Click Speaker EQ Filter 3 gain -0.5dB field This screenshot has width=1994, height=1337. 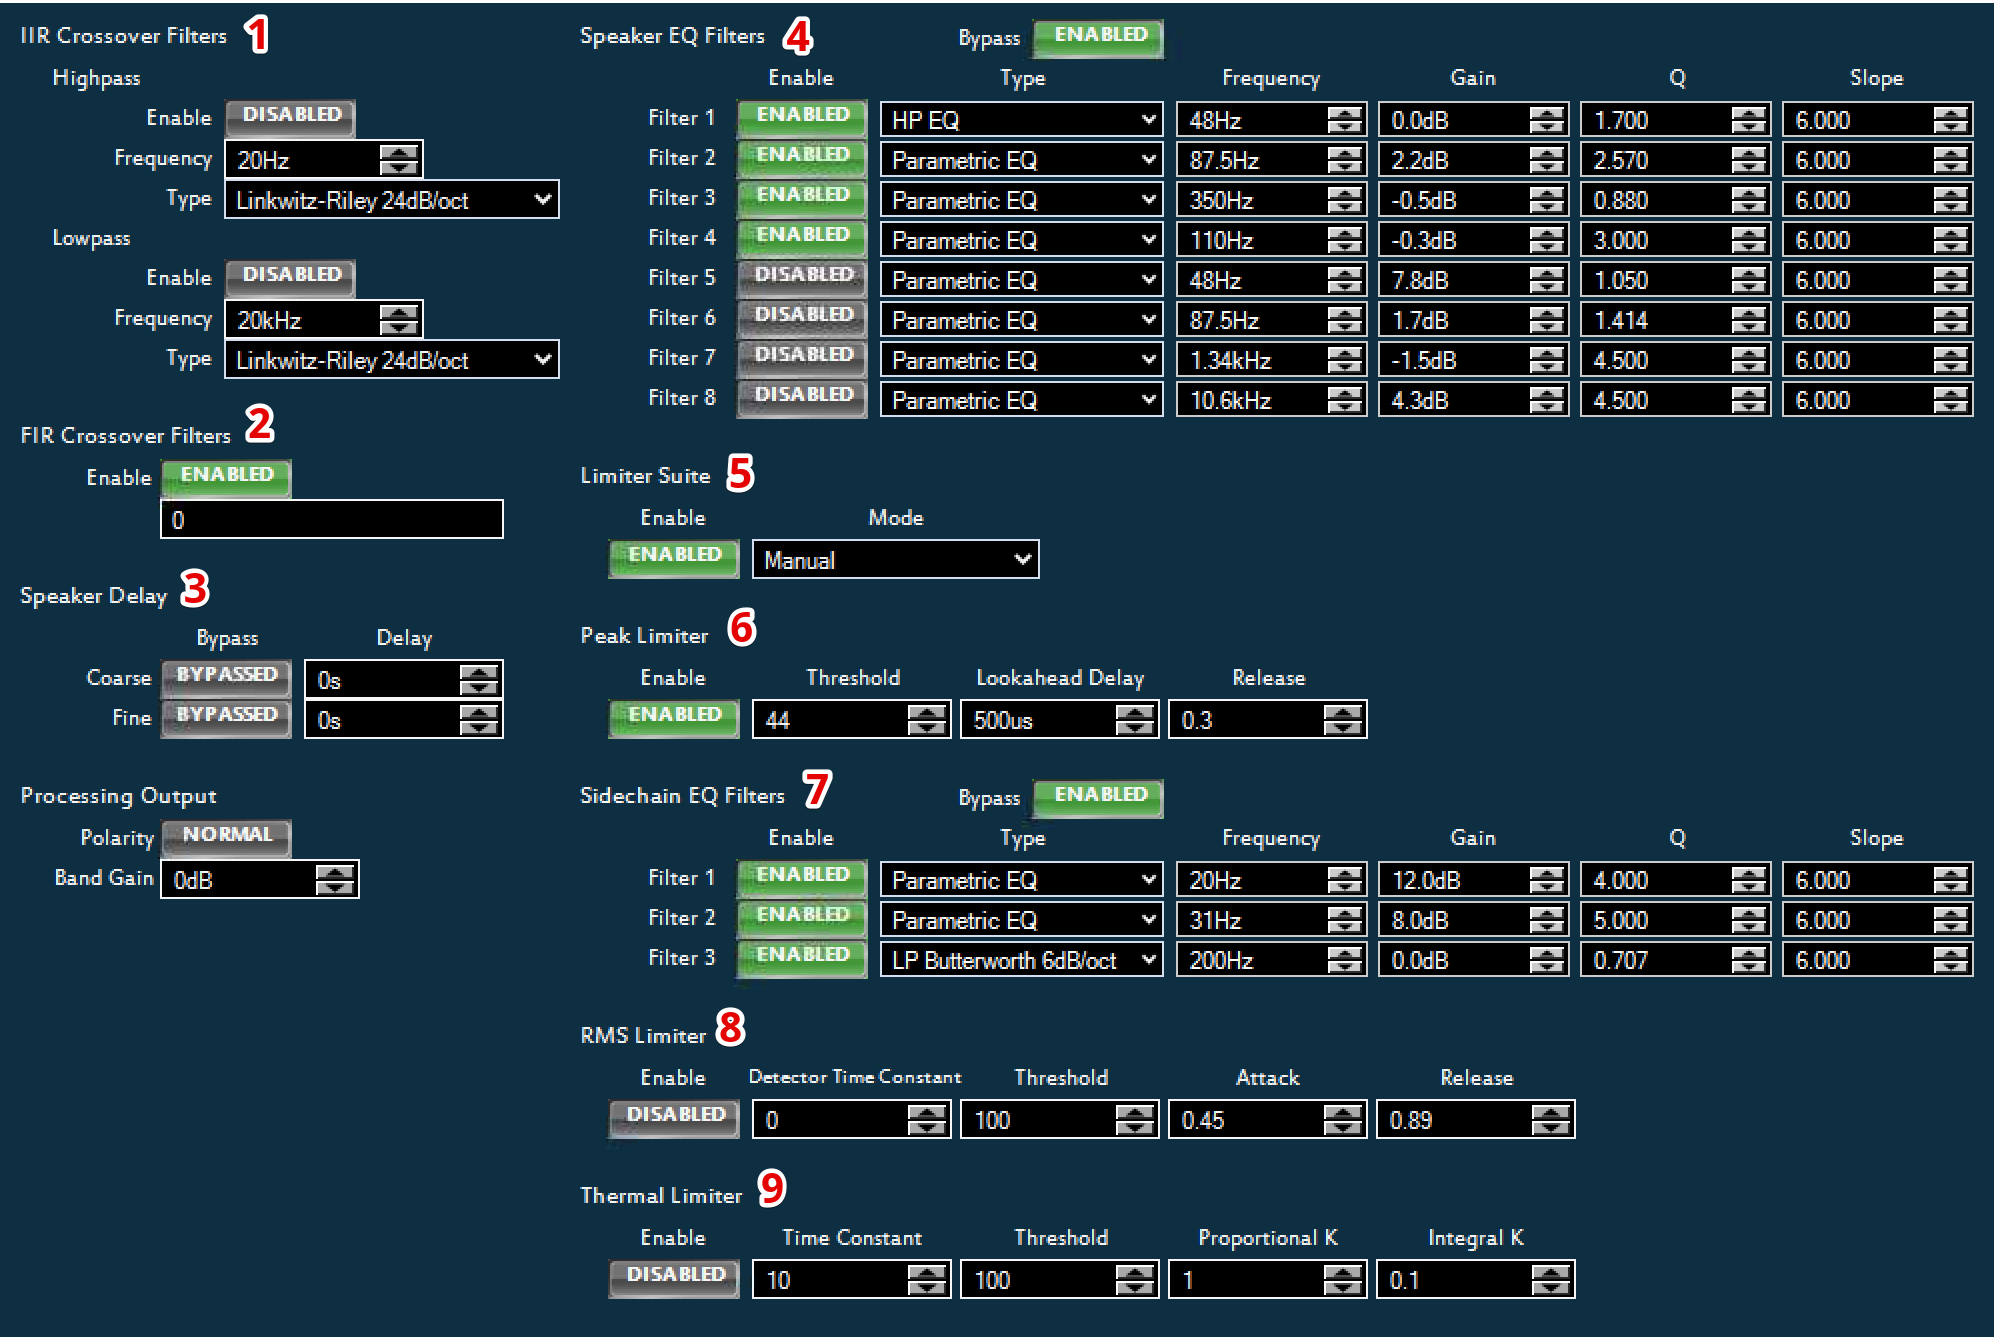tap(1473, 199)
